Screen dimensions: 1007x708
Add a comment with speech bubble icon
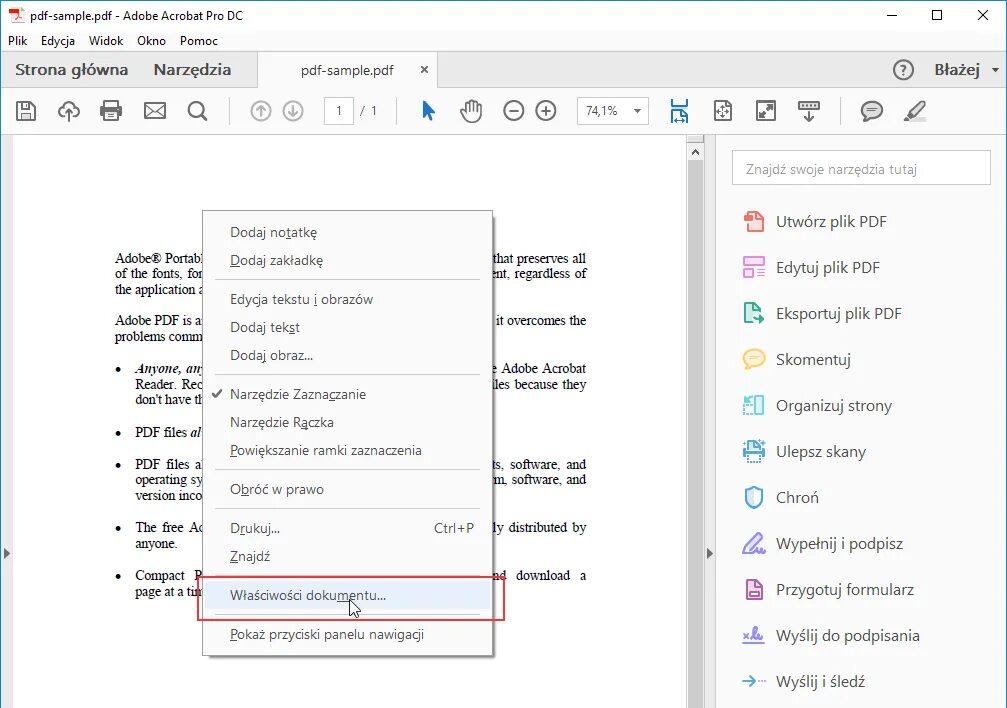[871, 111]
